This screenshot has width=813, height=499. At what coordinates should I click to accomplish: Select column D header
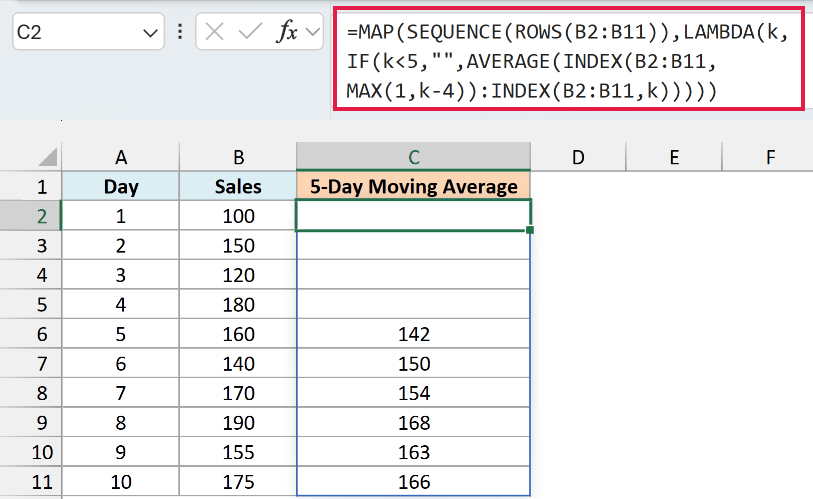578,157
